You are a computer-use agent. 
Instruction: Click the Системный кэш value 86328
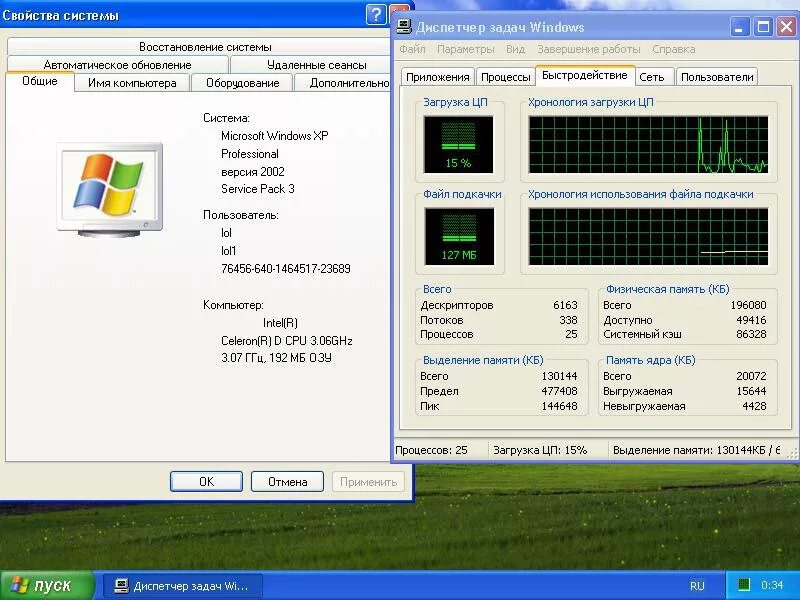click(752, 334)
